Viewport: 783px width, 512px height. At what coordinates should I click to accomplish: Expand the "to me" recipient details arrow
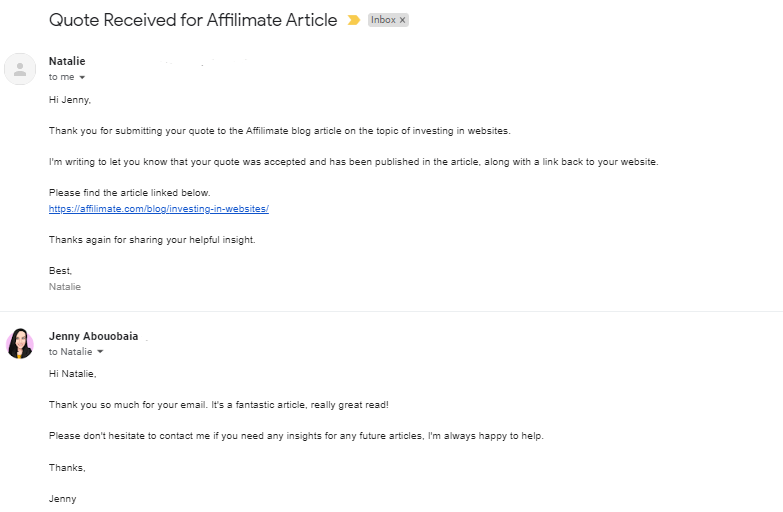click(x=82, y=77)
